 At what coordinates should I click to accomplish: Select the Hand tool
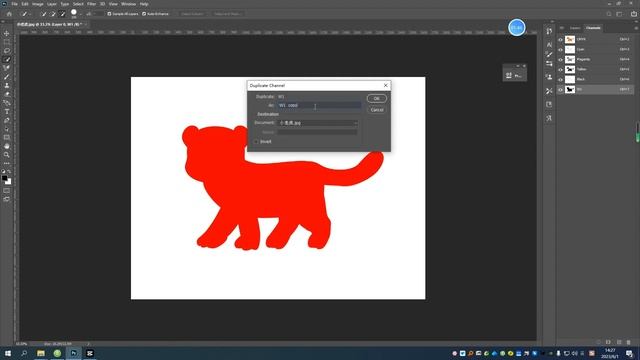pyautogui.click(x=7, y=146)
